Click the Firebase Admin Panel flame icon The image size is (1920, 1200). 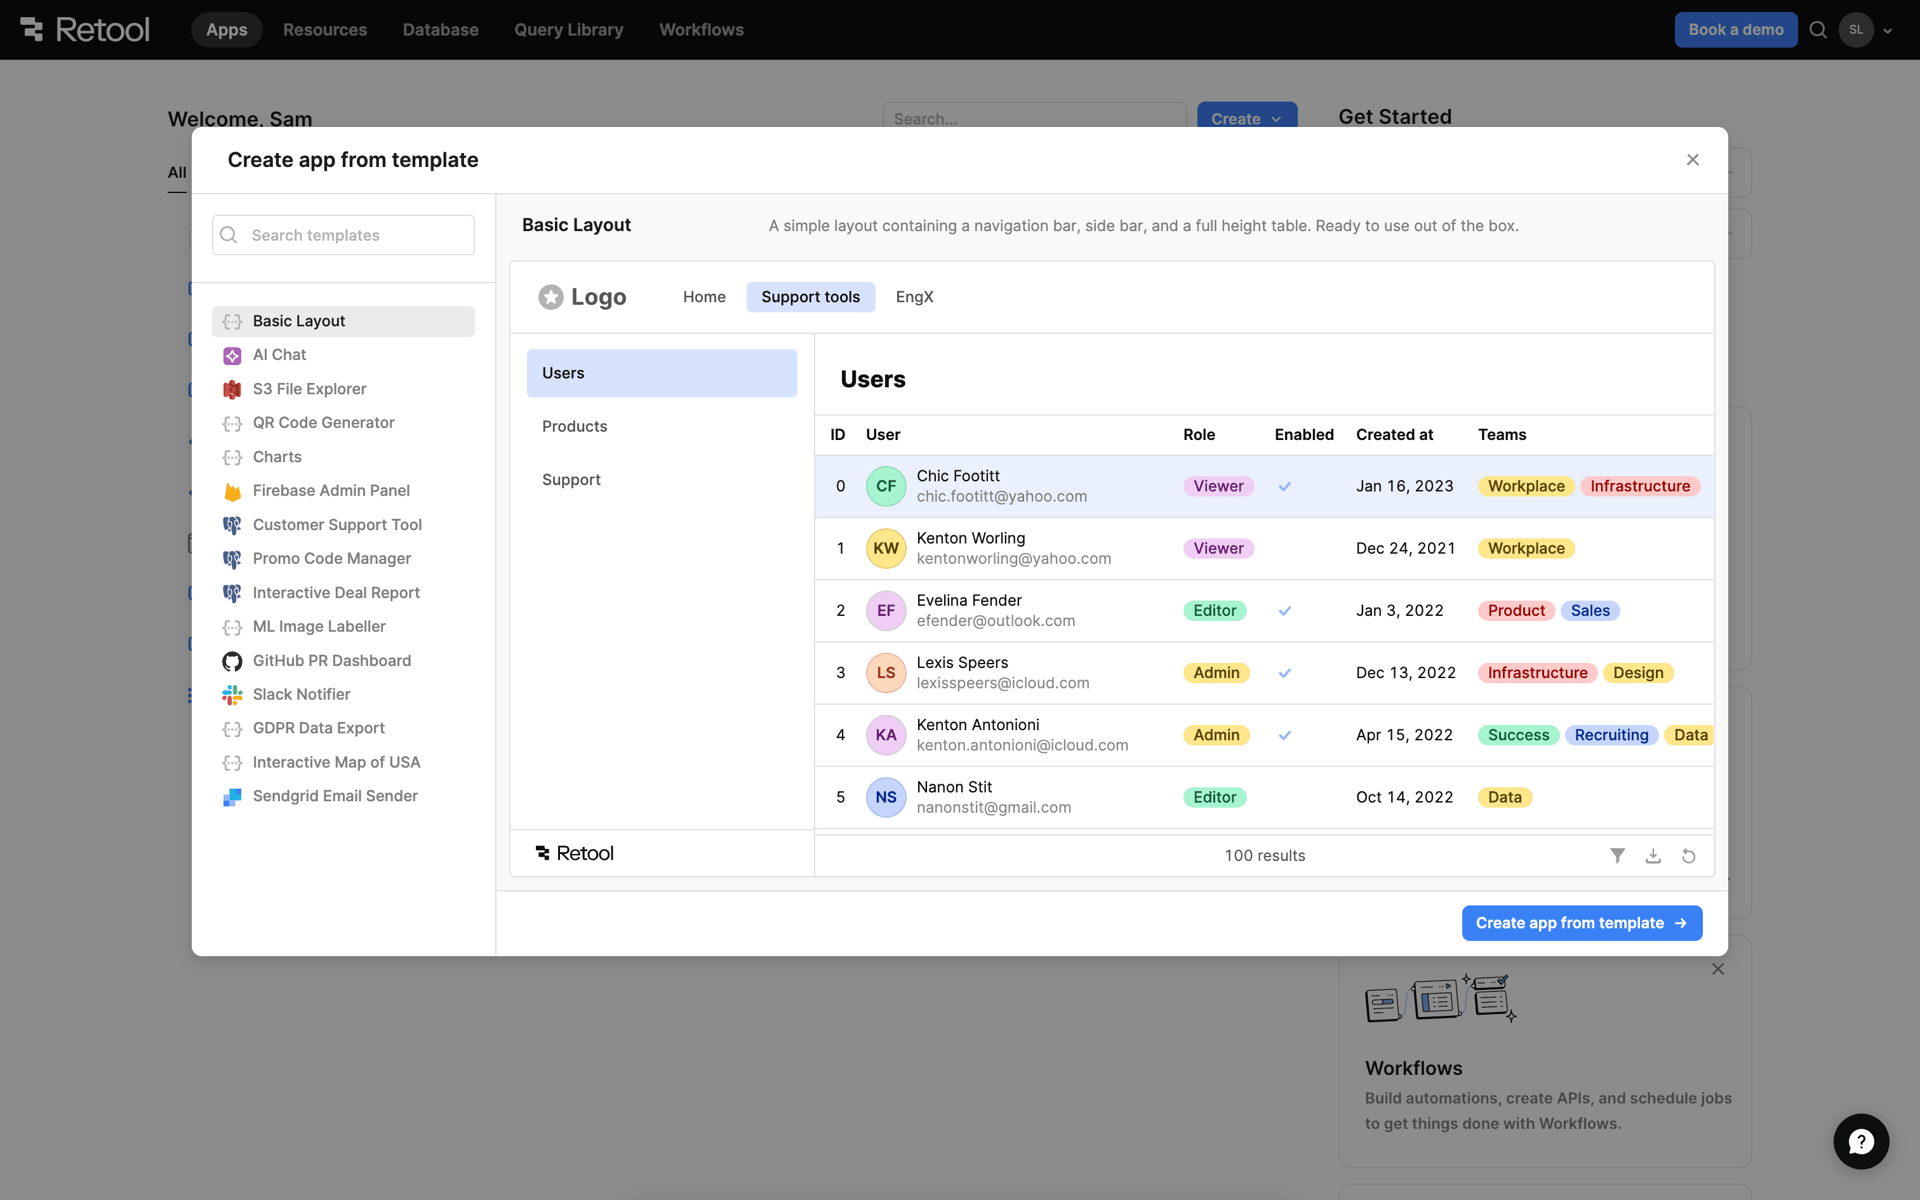pyautogui.click(x=232, y=491)
